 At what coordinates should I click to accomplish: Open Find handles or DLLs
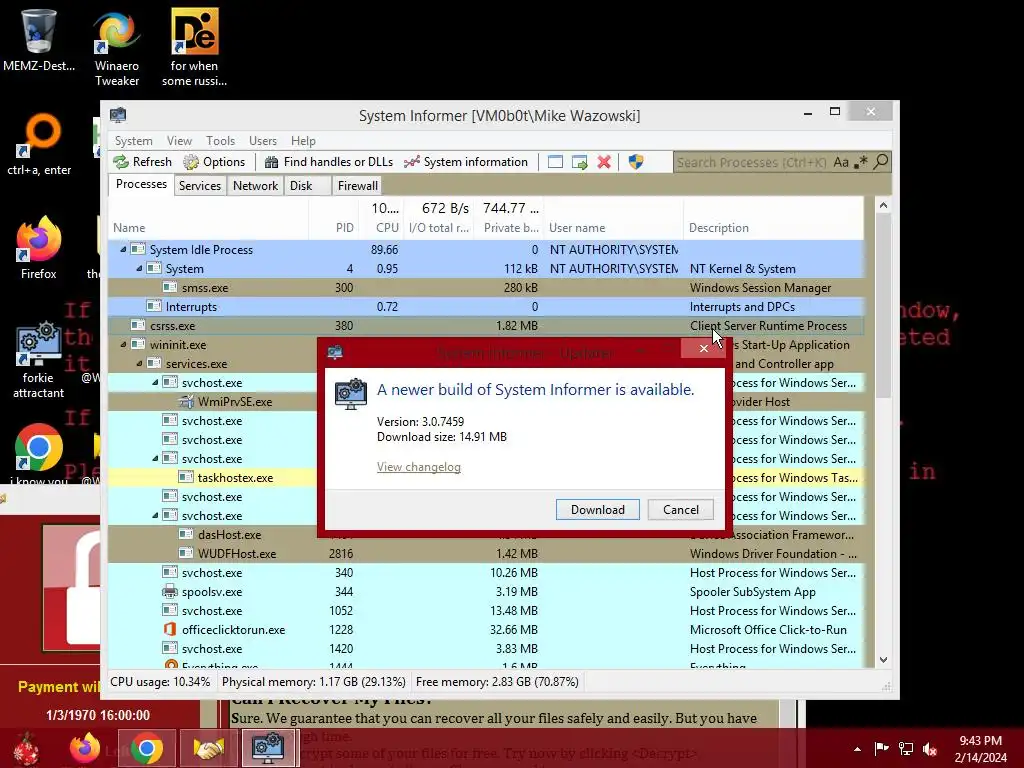(328, 162)
